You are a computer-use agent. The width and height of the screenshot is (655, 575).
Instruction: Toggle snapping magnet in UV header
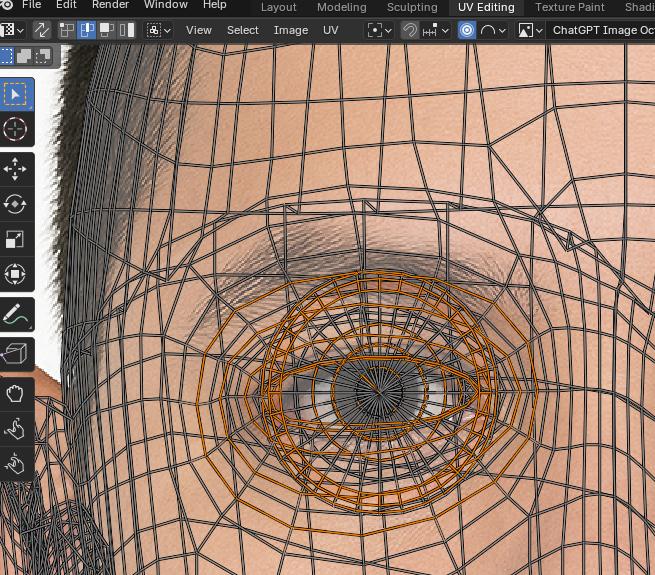click(x=409, y=30)
